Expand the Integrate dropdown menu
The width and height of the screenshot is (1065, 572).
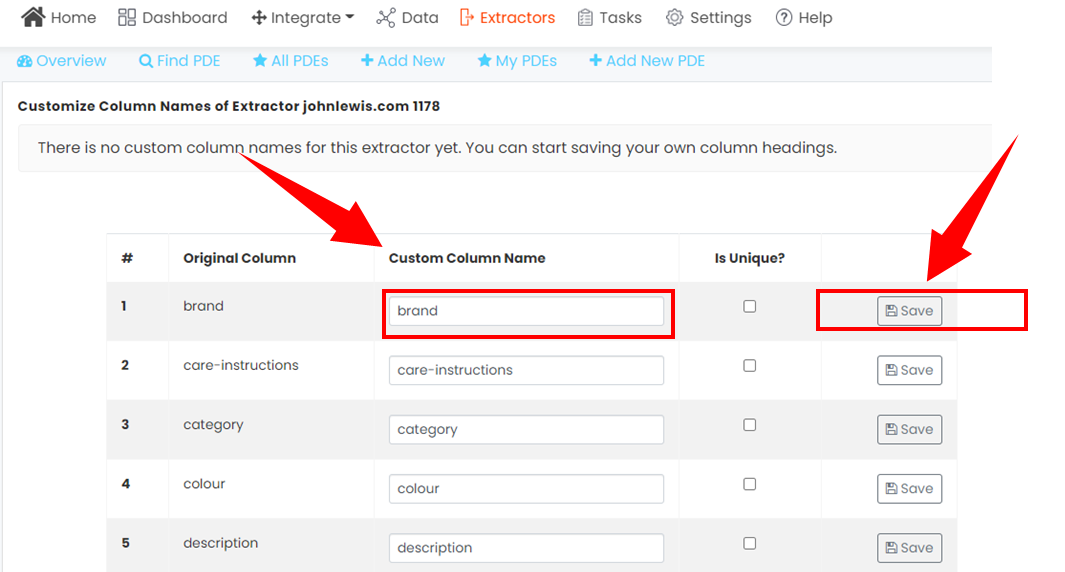(303, 18)
